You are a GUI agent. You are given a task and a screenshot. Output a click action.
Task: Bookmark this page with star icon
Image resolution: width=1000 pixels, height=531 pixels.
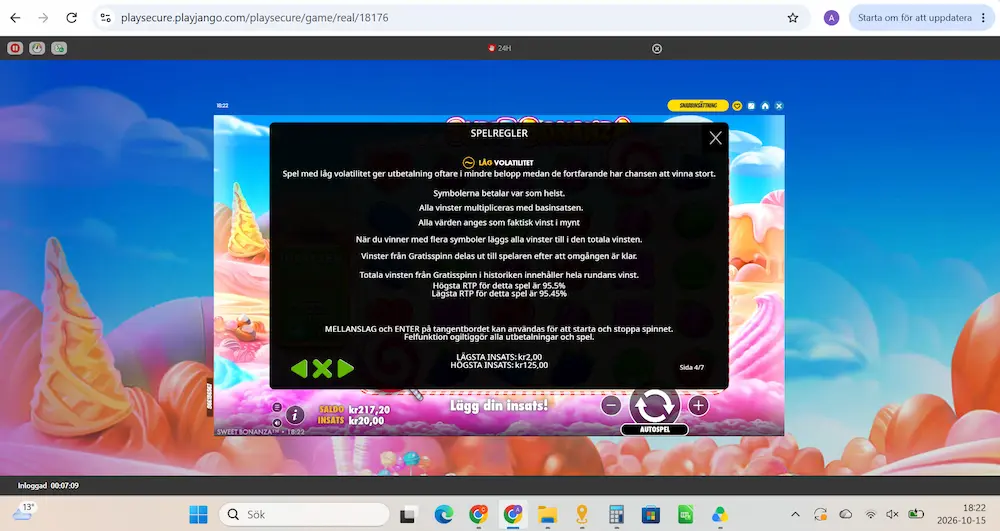coord(793,18)
